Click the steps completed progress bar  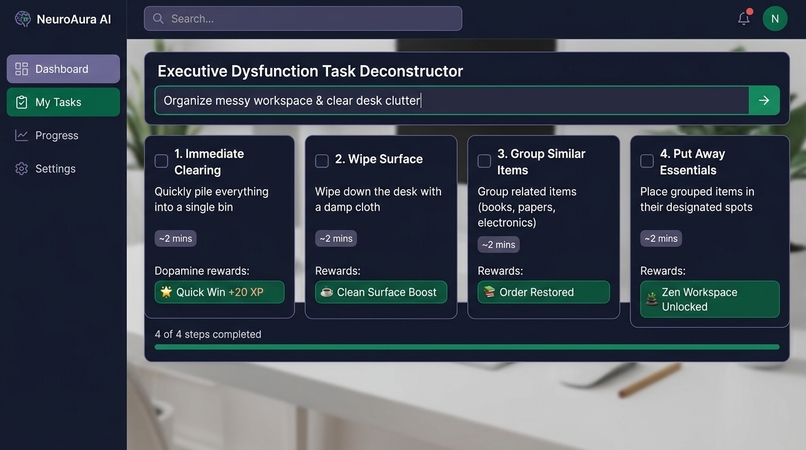pos(467,347)
